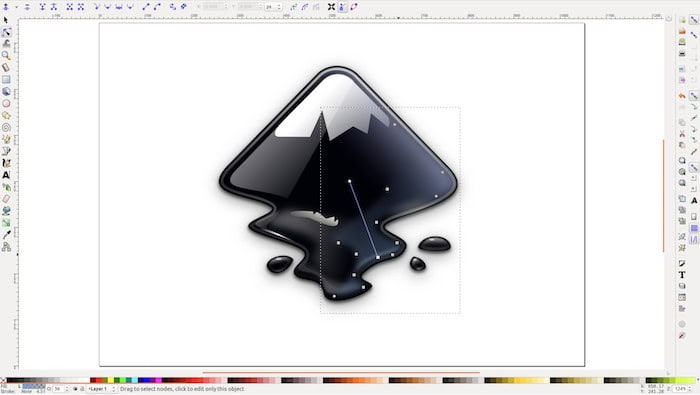This screenshot has height=395, width=700.
Task: Select the Star/Polygon tool
Action: pyautogui.click(x=6, y=116)
